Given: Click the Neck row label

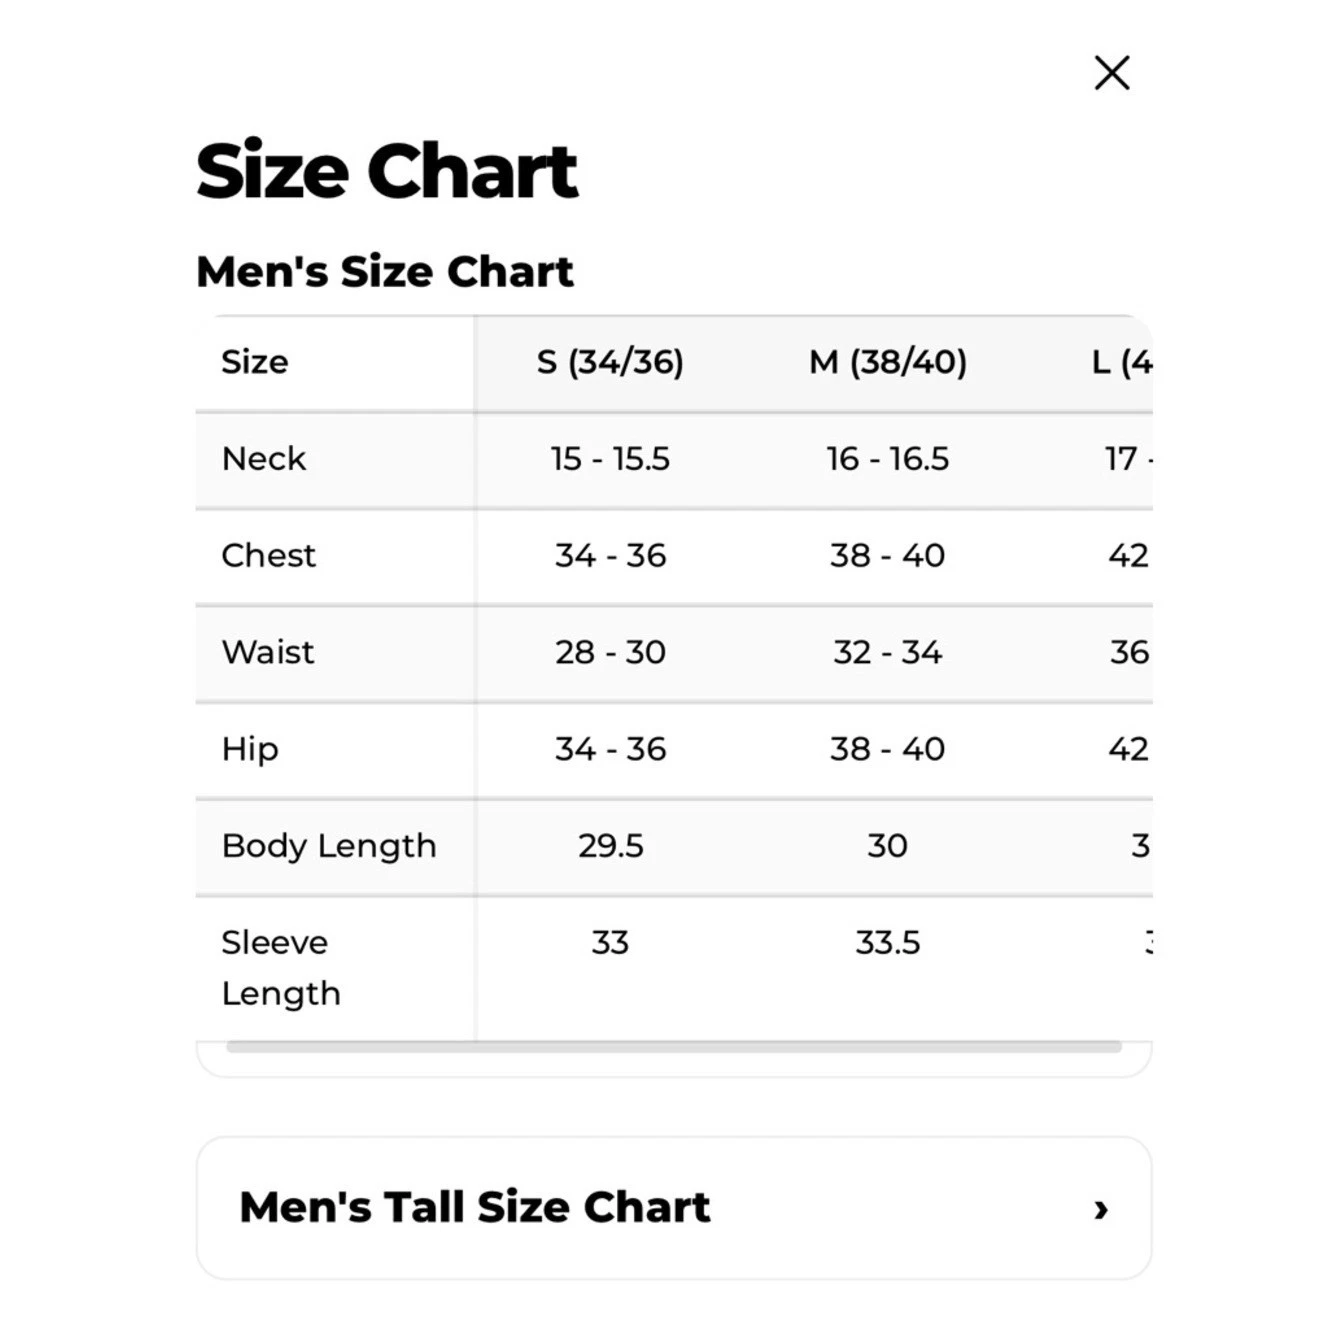Looking at the screenshot, I should [x=264, y=458].
